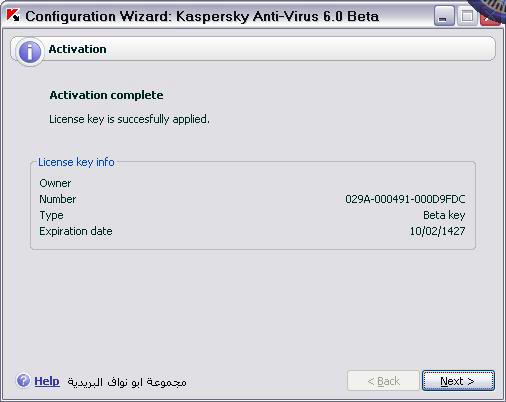
Task: Click the Owner label
Action: click(55, 183)
